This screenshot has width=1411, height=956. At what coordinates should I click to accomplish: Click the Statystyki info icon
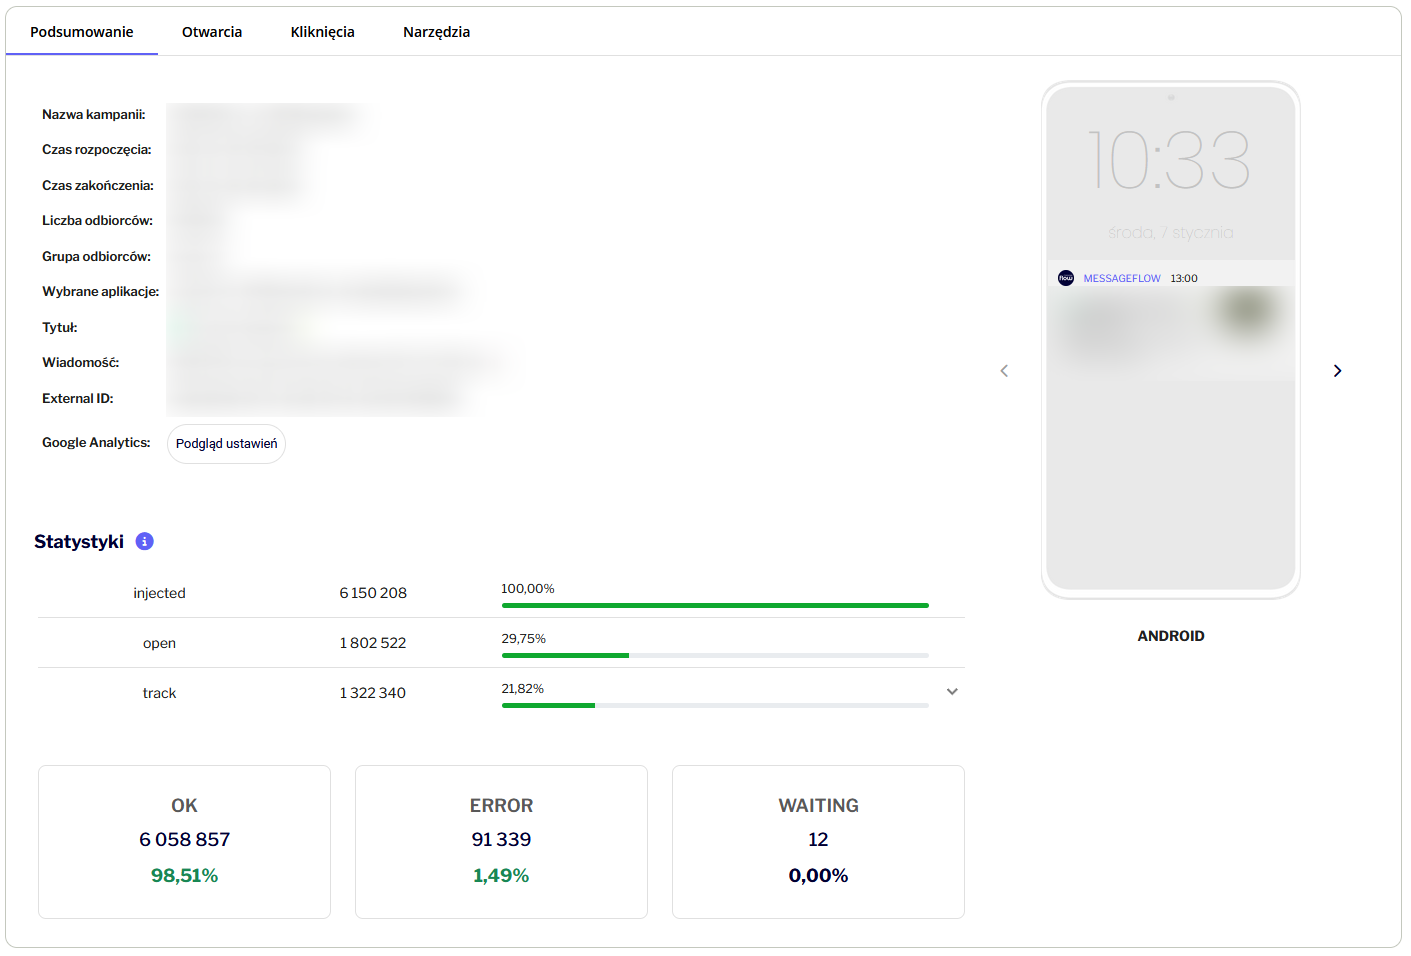(x=145, y=541)
